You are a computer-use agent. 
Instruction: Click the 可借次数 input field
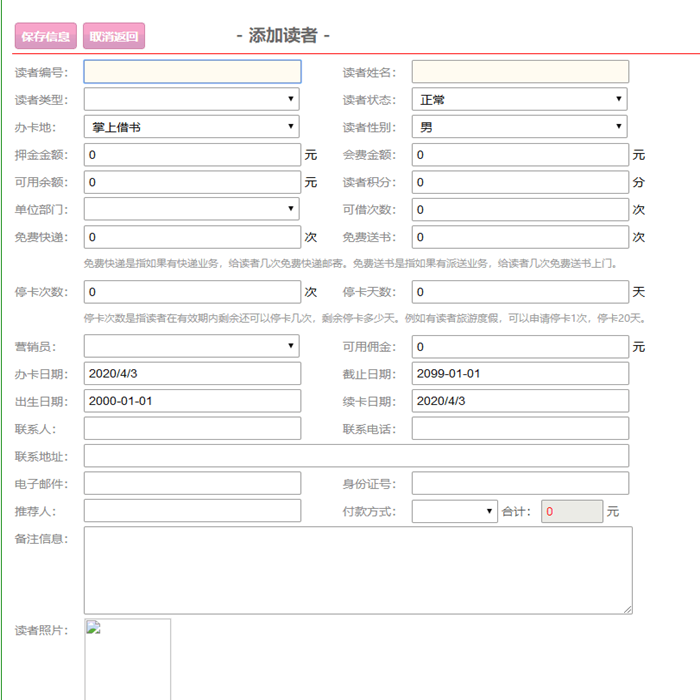(x=520, y=209)
